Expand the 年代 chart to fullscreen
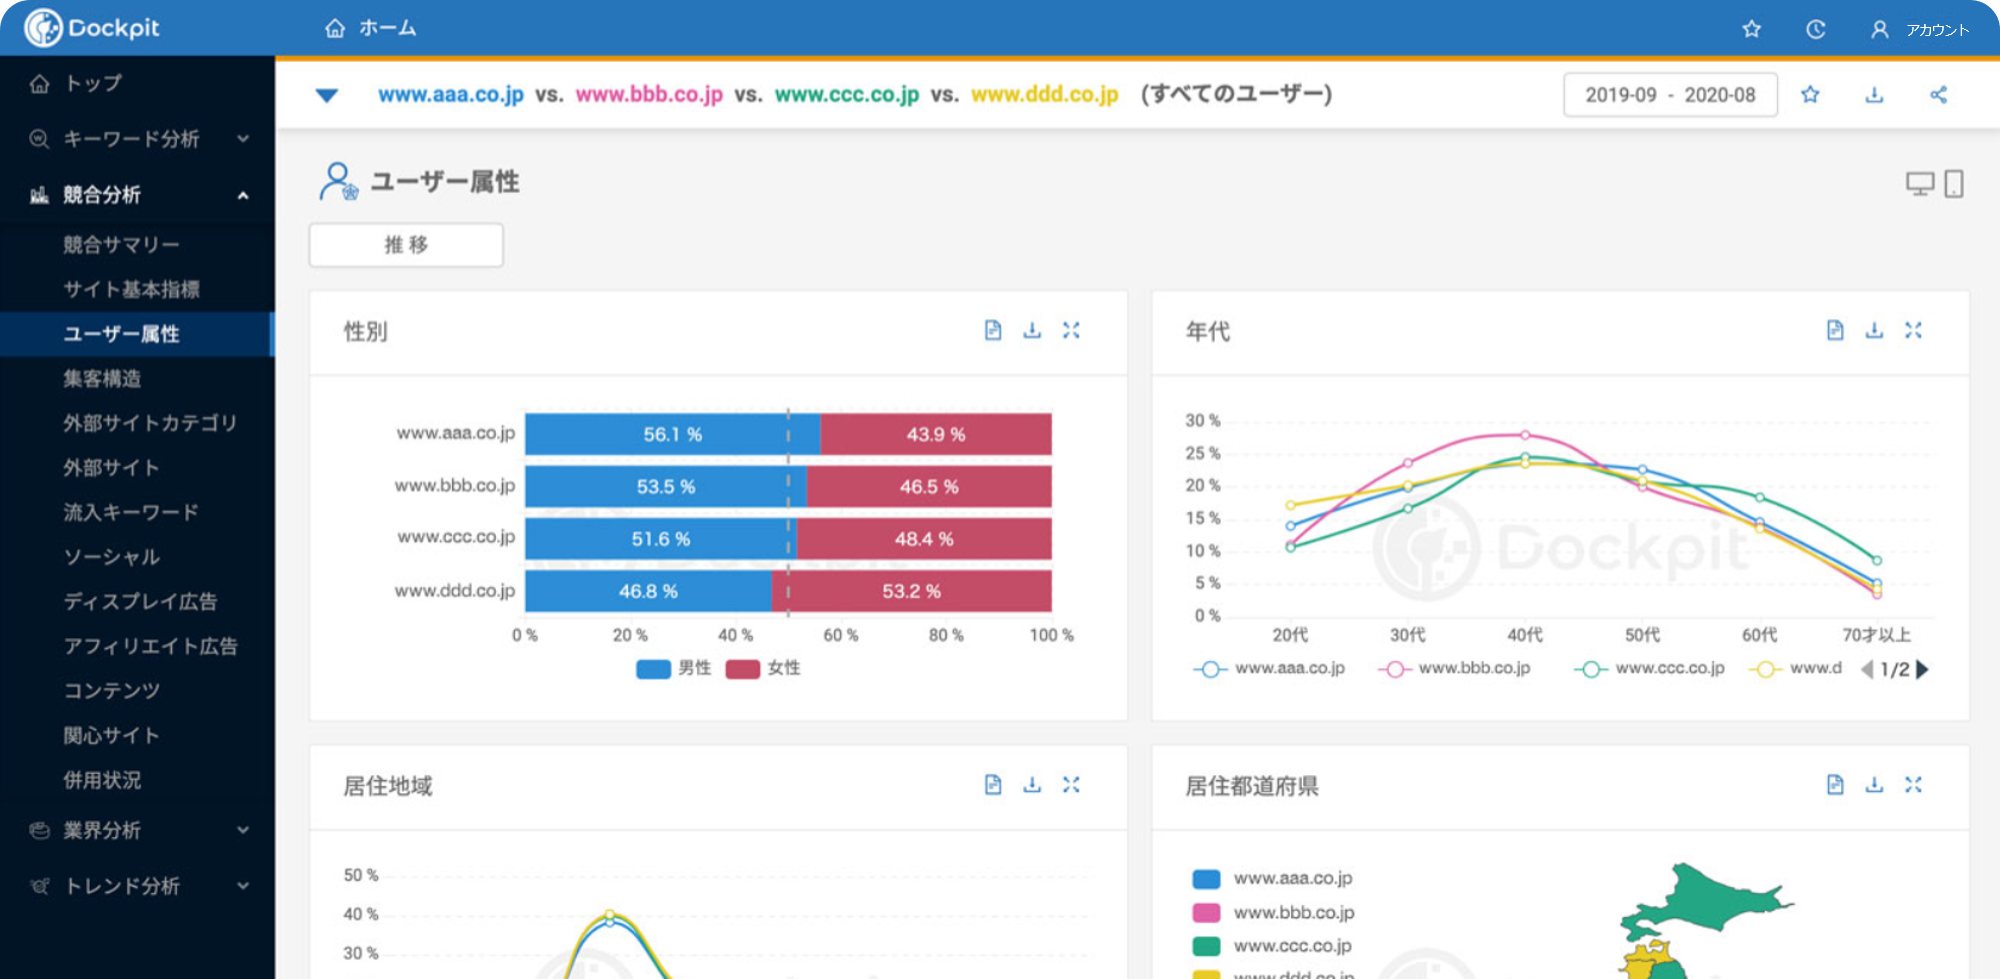2000x979 pixels. click(1913, 330)
